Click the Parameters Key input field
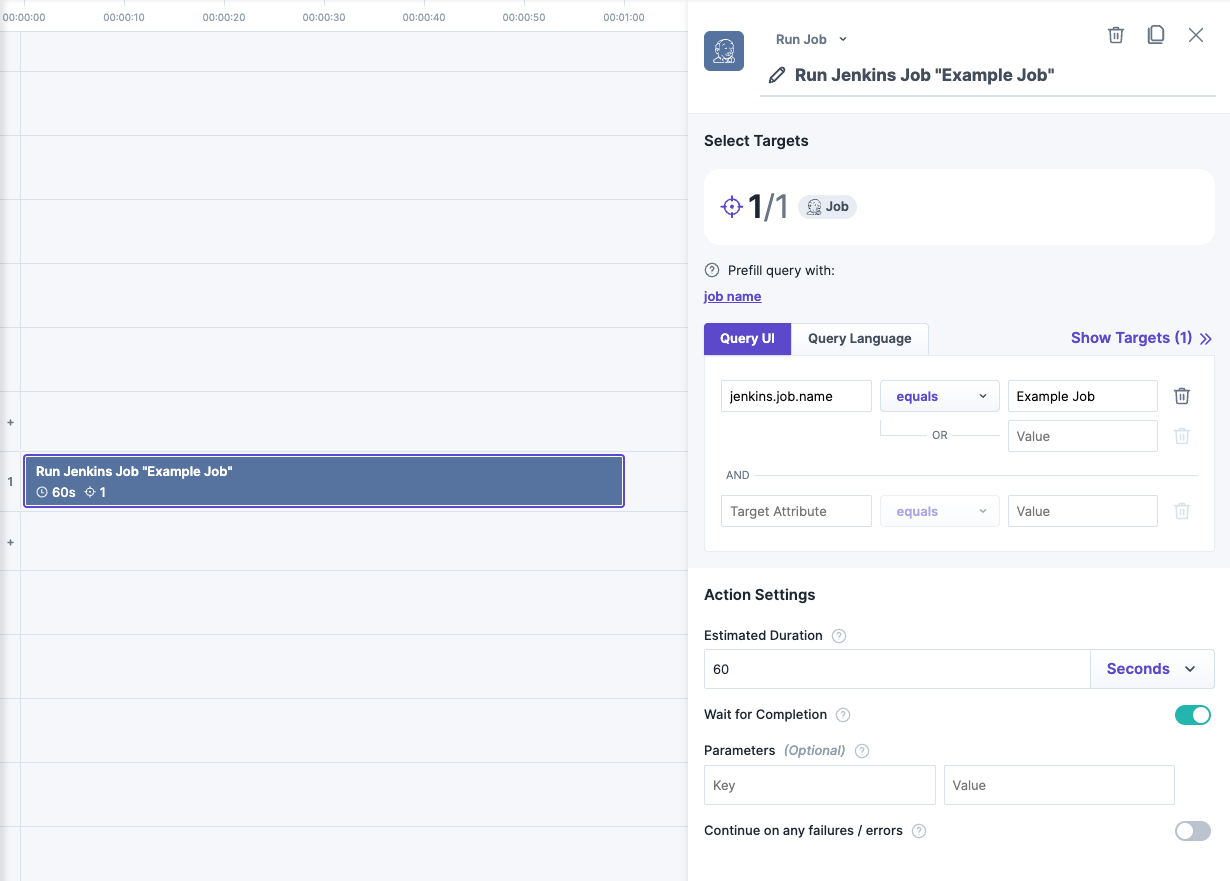 pos(819,786)
